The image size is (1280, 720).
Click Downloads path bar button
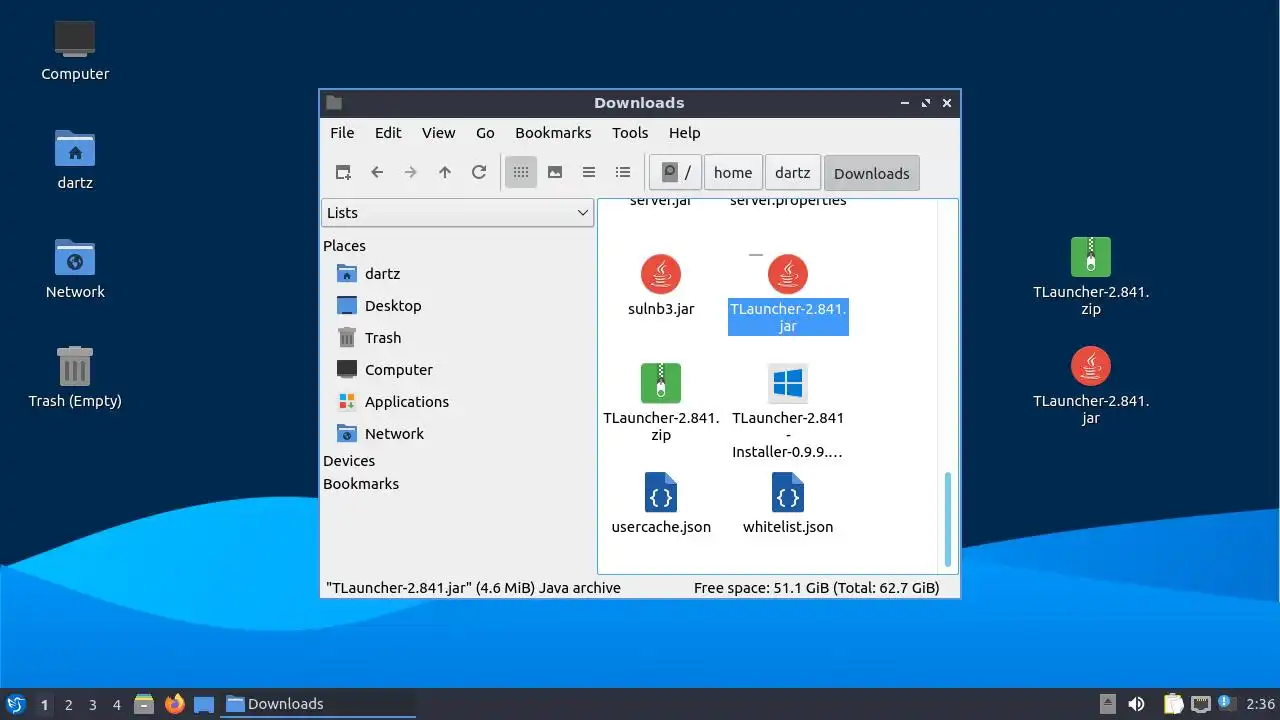coord(871,173)
